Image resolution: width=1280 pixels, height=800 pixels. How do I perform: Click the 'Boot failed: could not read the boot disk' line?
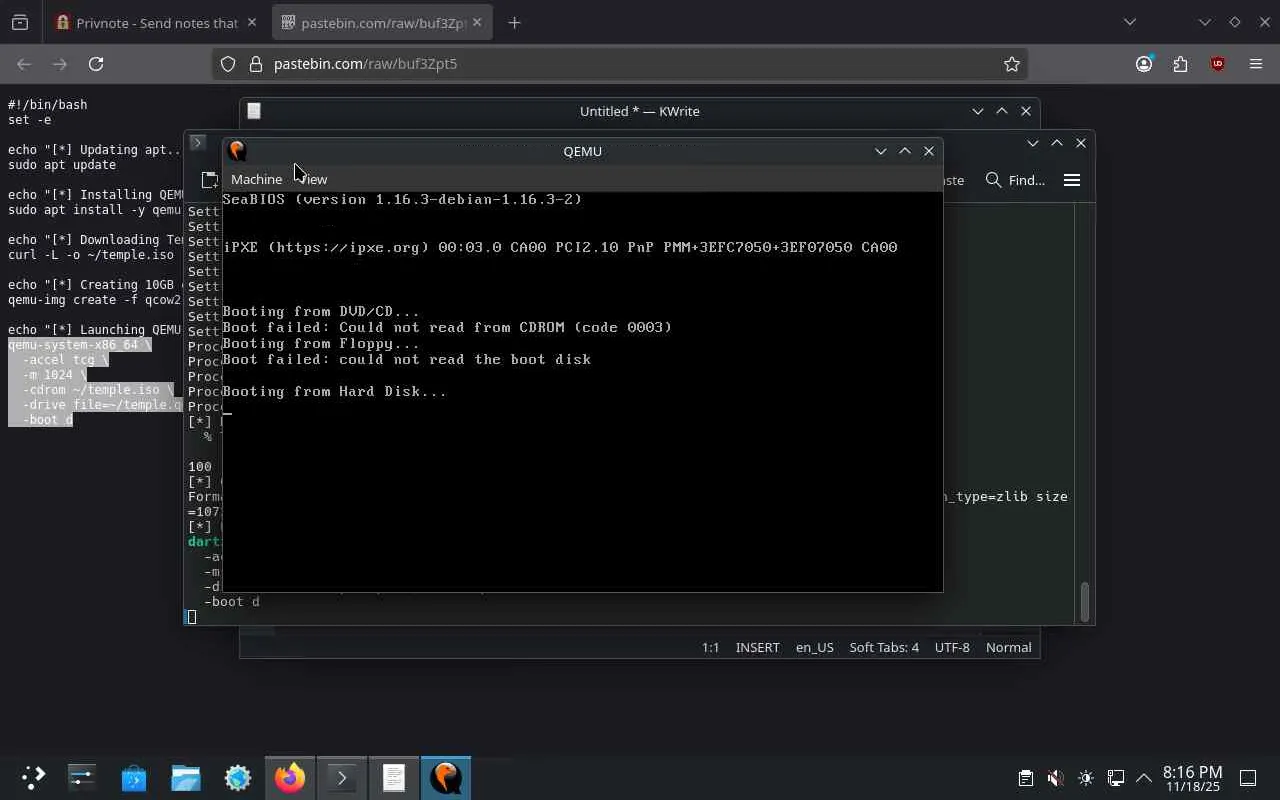coord(406,359)
